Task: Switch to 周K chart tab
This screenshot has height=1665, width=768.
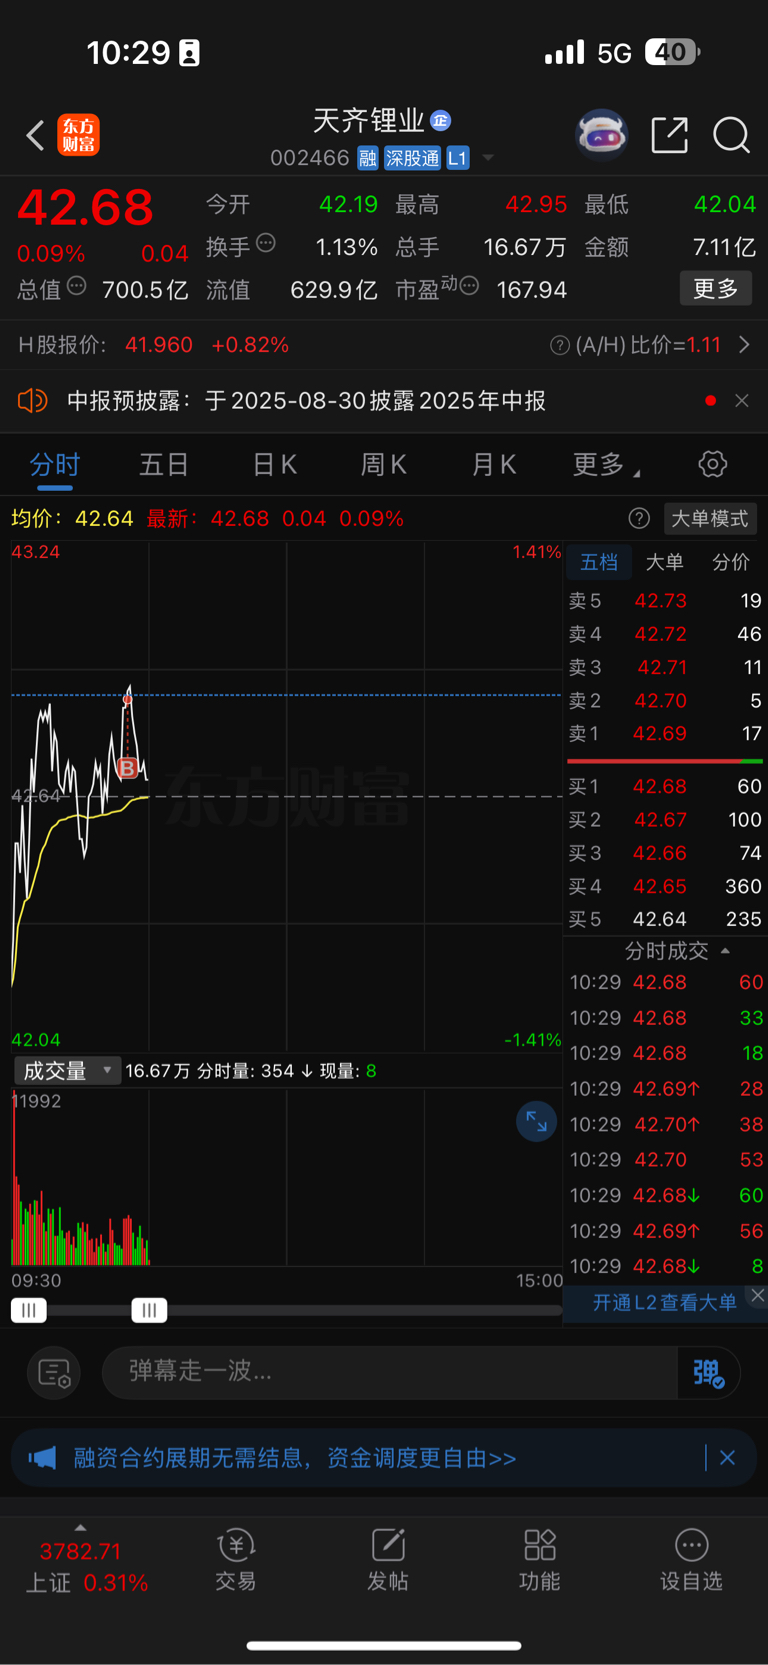Action: click(383, 465)
